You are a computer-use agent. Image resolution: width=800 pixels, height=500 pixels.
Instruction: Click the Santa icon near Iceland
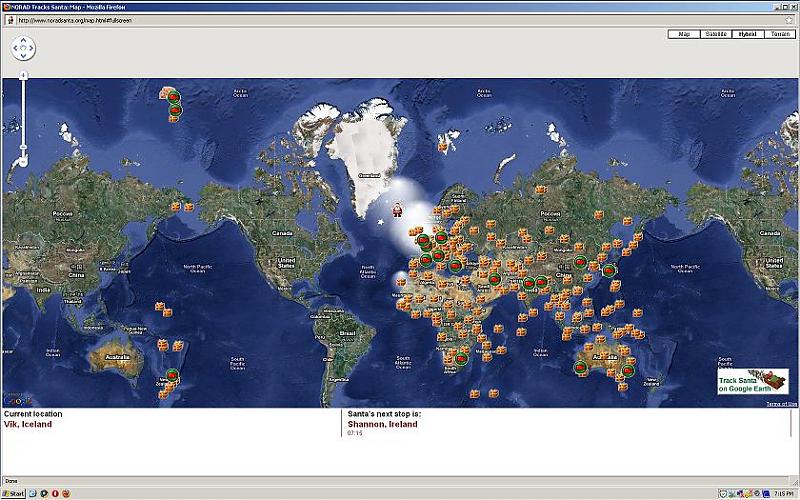pos(397,209)
